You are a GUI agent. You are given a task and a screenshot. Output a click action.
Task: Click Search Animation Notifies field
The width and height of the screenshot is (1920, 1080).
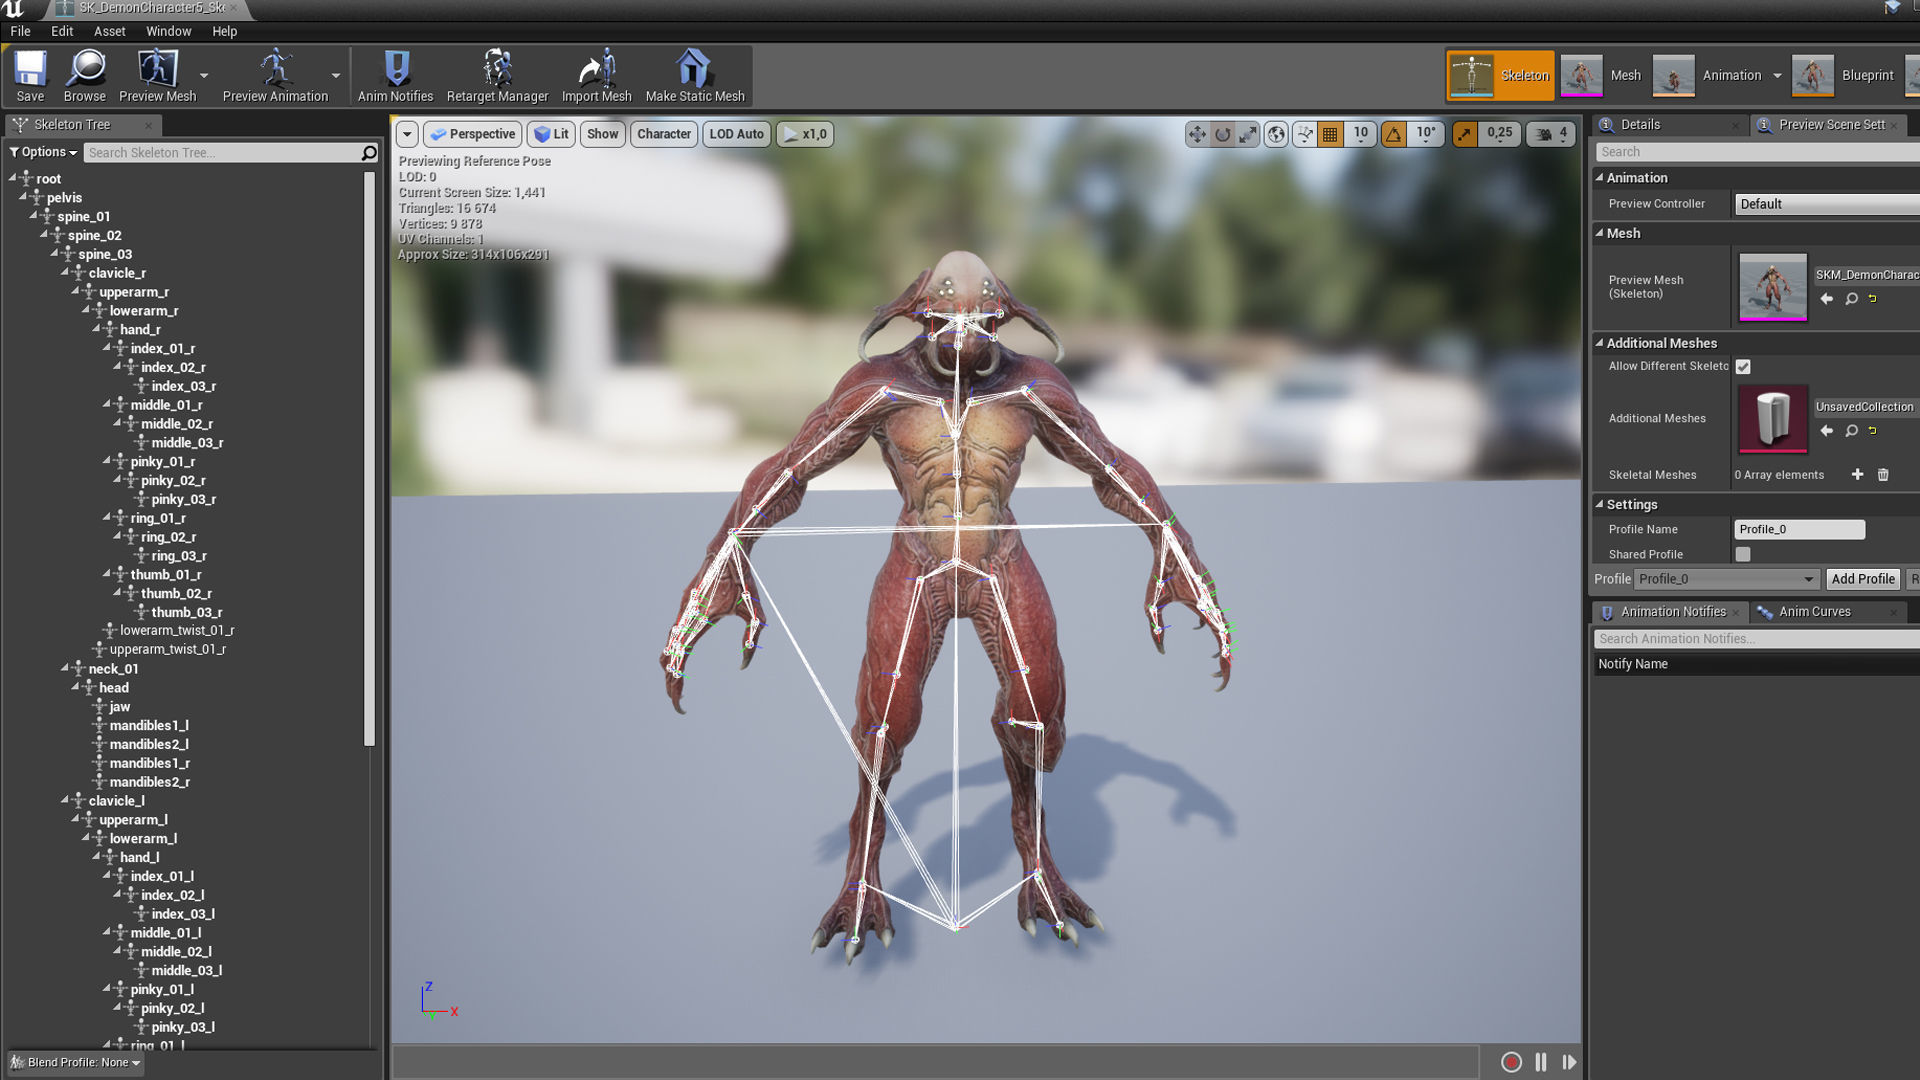pos(1756,639)
